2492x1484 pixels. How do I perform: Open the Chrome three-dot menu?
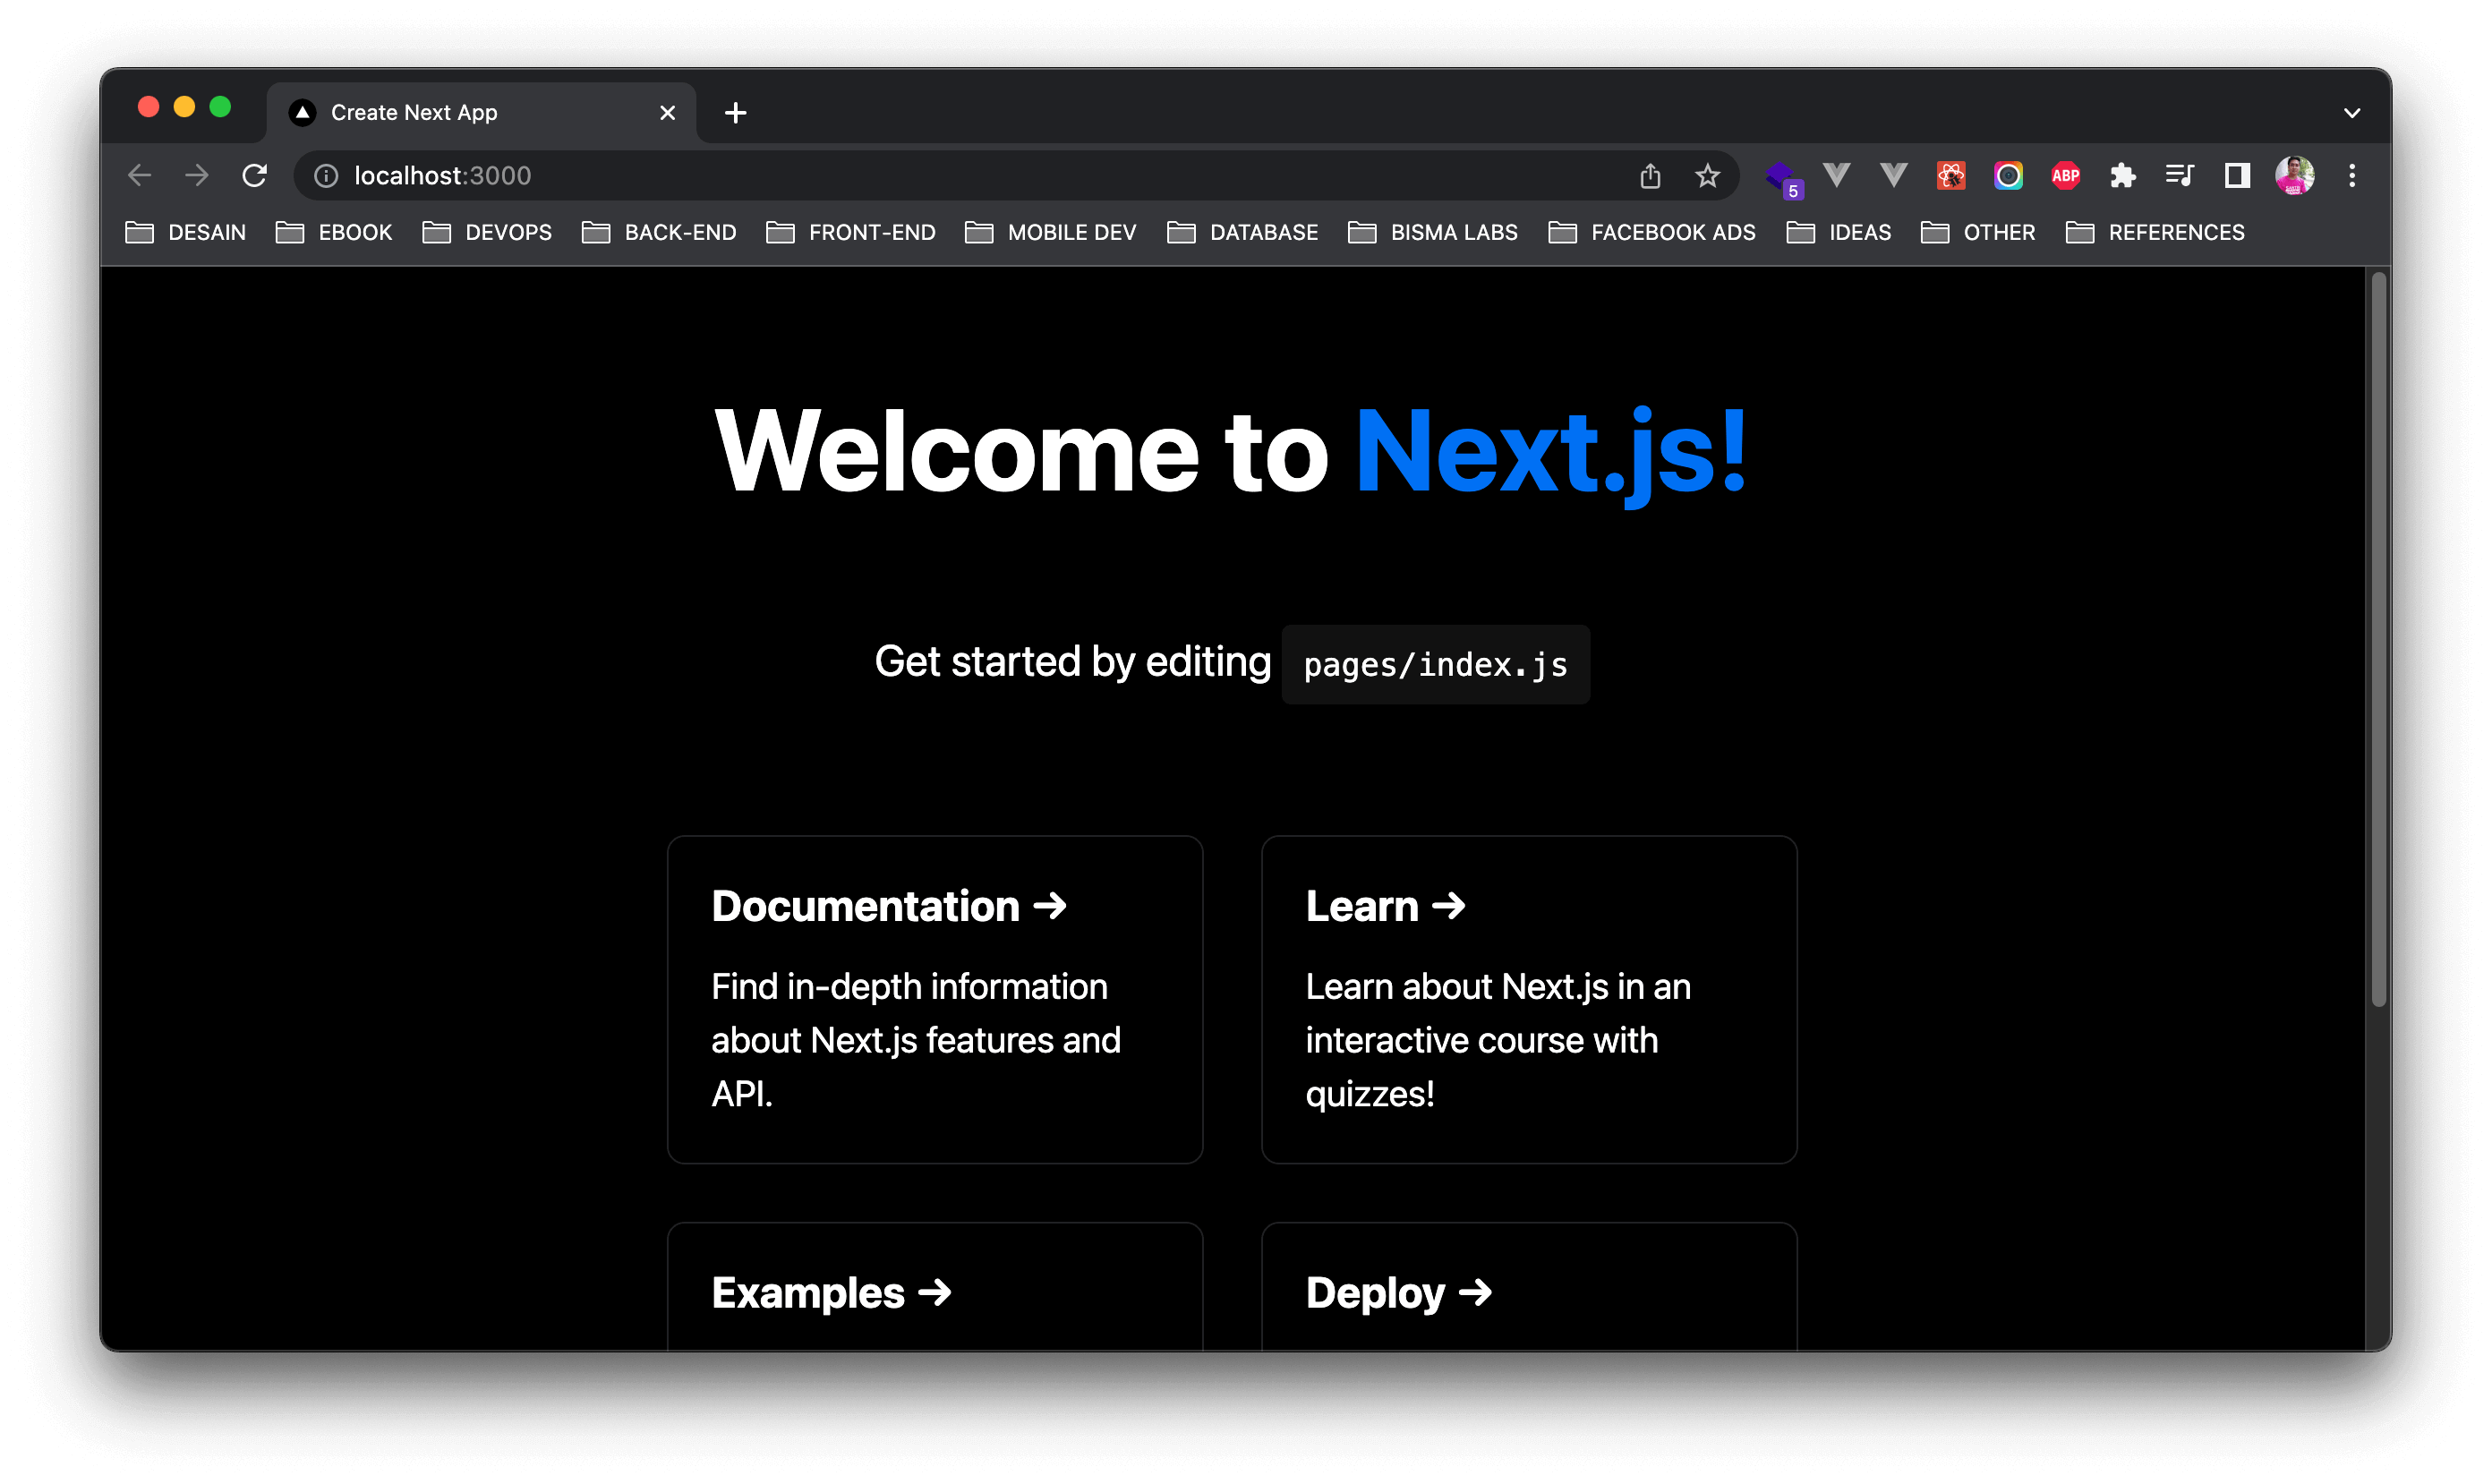coord(2352,176)
